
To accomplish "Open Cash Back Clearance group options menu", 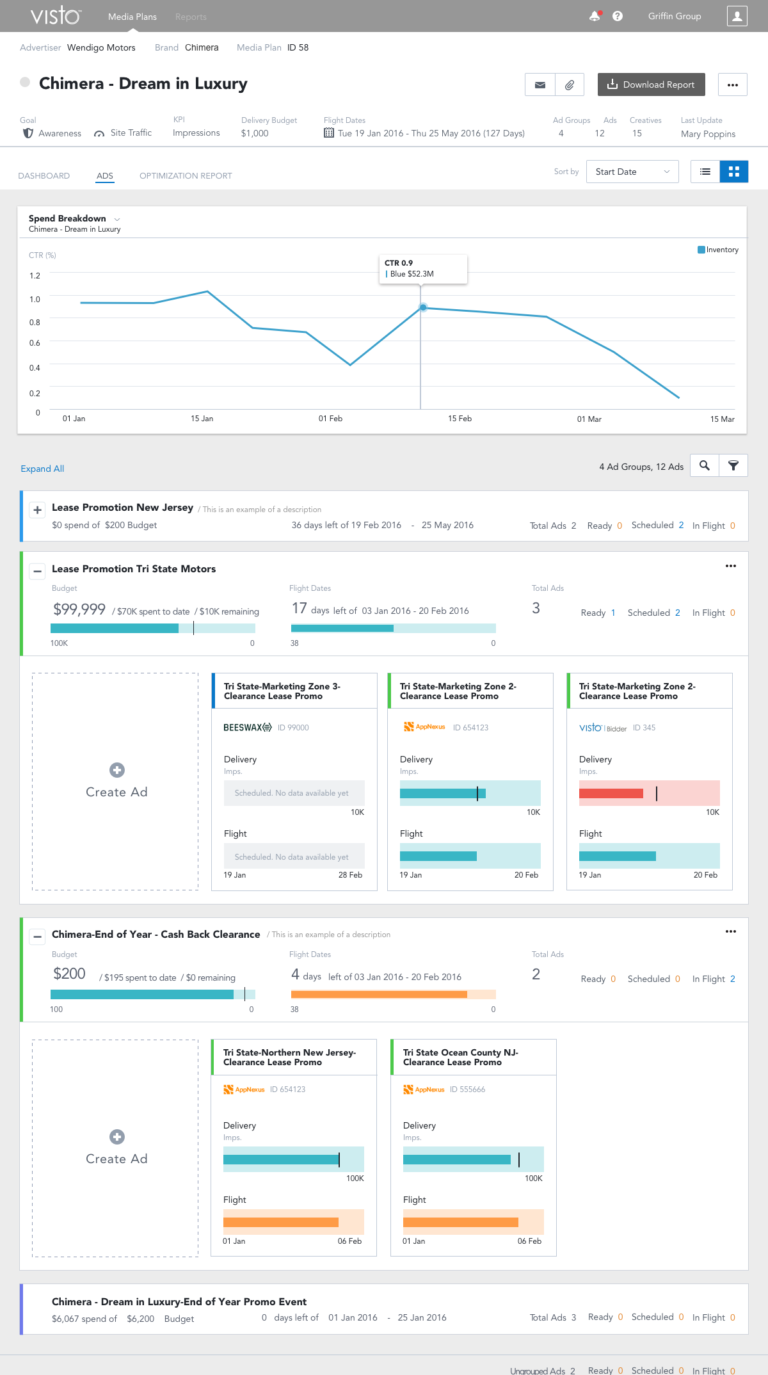I will coord(731,932).
